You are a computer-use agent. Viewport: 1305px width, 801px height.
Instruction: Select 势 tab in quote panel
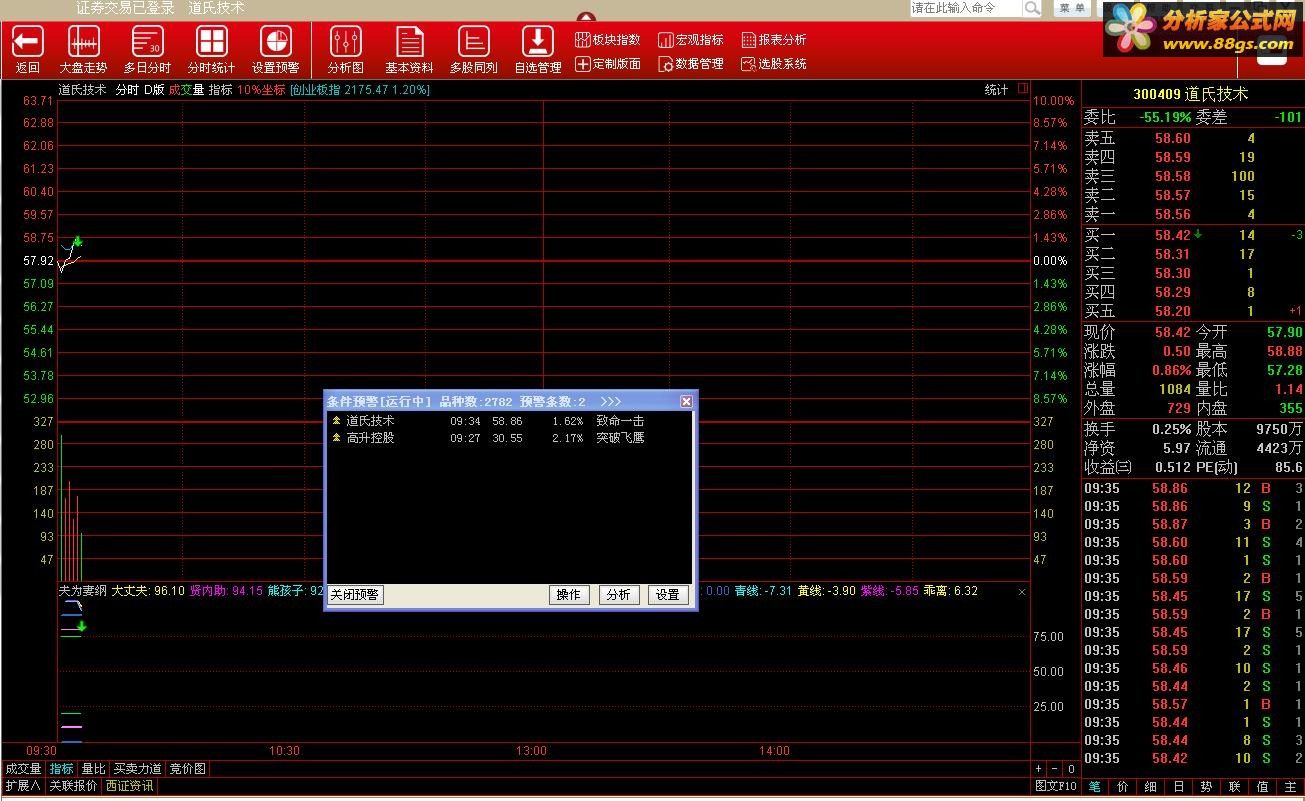1207,787
